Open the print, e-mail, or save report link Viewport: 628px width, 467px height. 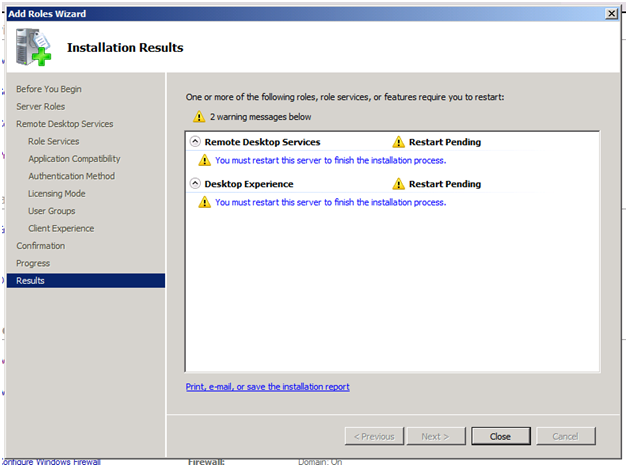(268, 387)
